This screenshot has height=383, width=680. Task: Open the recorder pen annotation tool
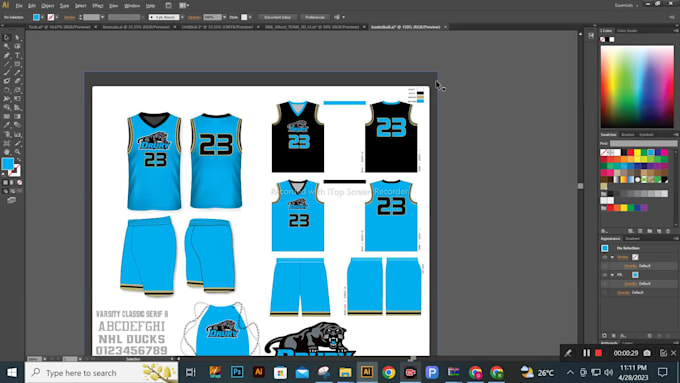568,353
